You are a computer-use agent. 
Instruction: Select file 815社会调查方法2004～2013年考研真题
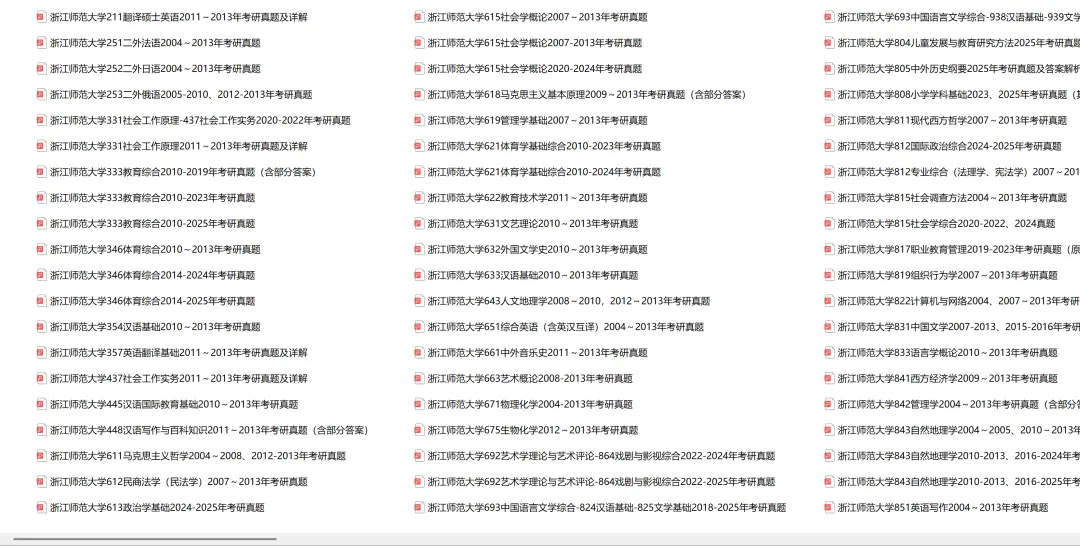coord(946,198)
